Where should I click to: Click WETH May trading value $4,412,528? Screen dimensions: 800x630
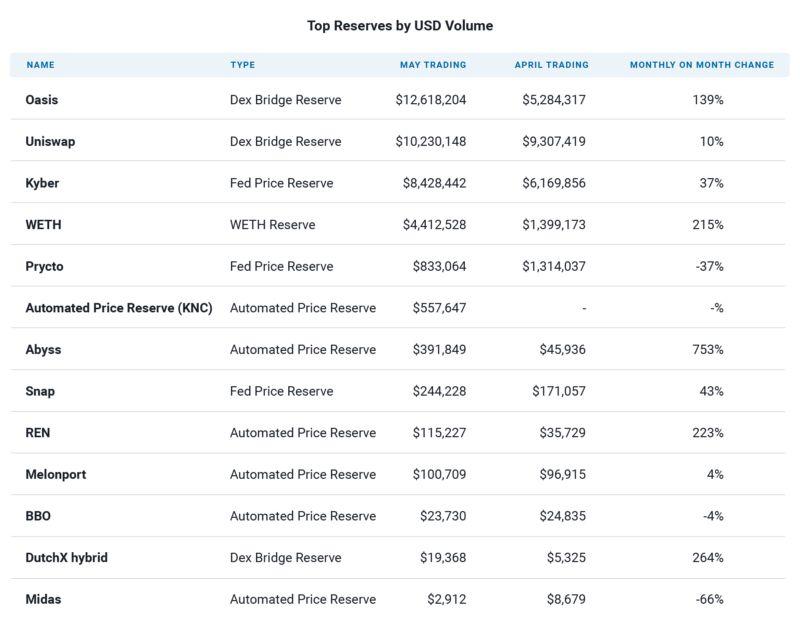(434, 224)
